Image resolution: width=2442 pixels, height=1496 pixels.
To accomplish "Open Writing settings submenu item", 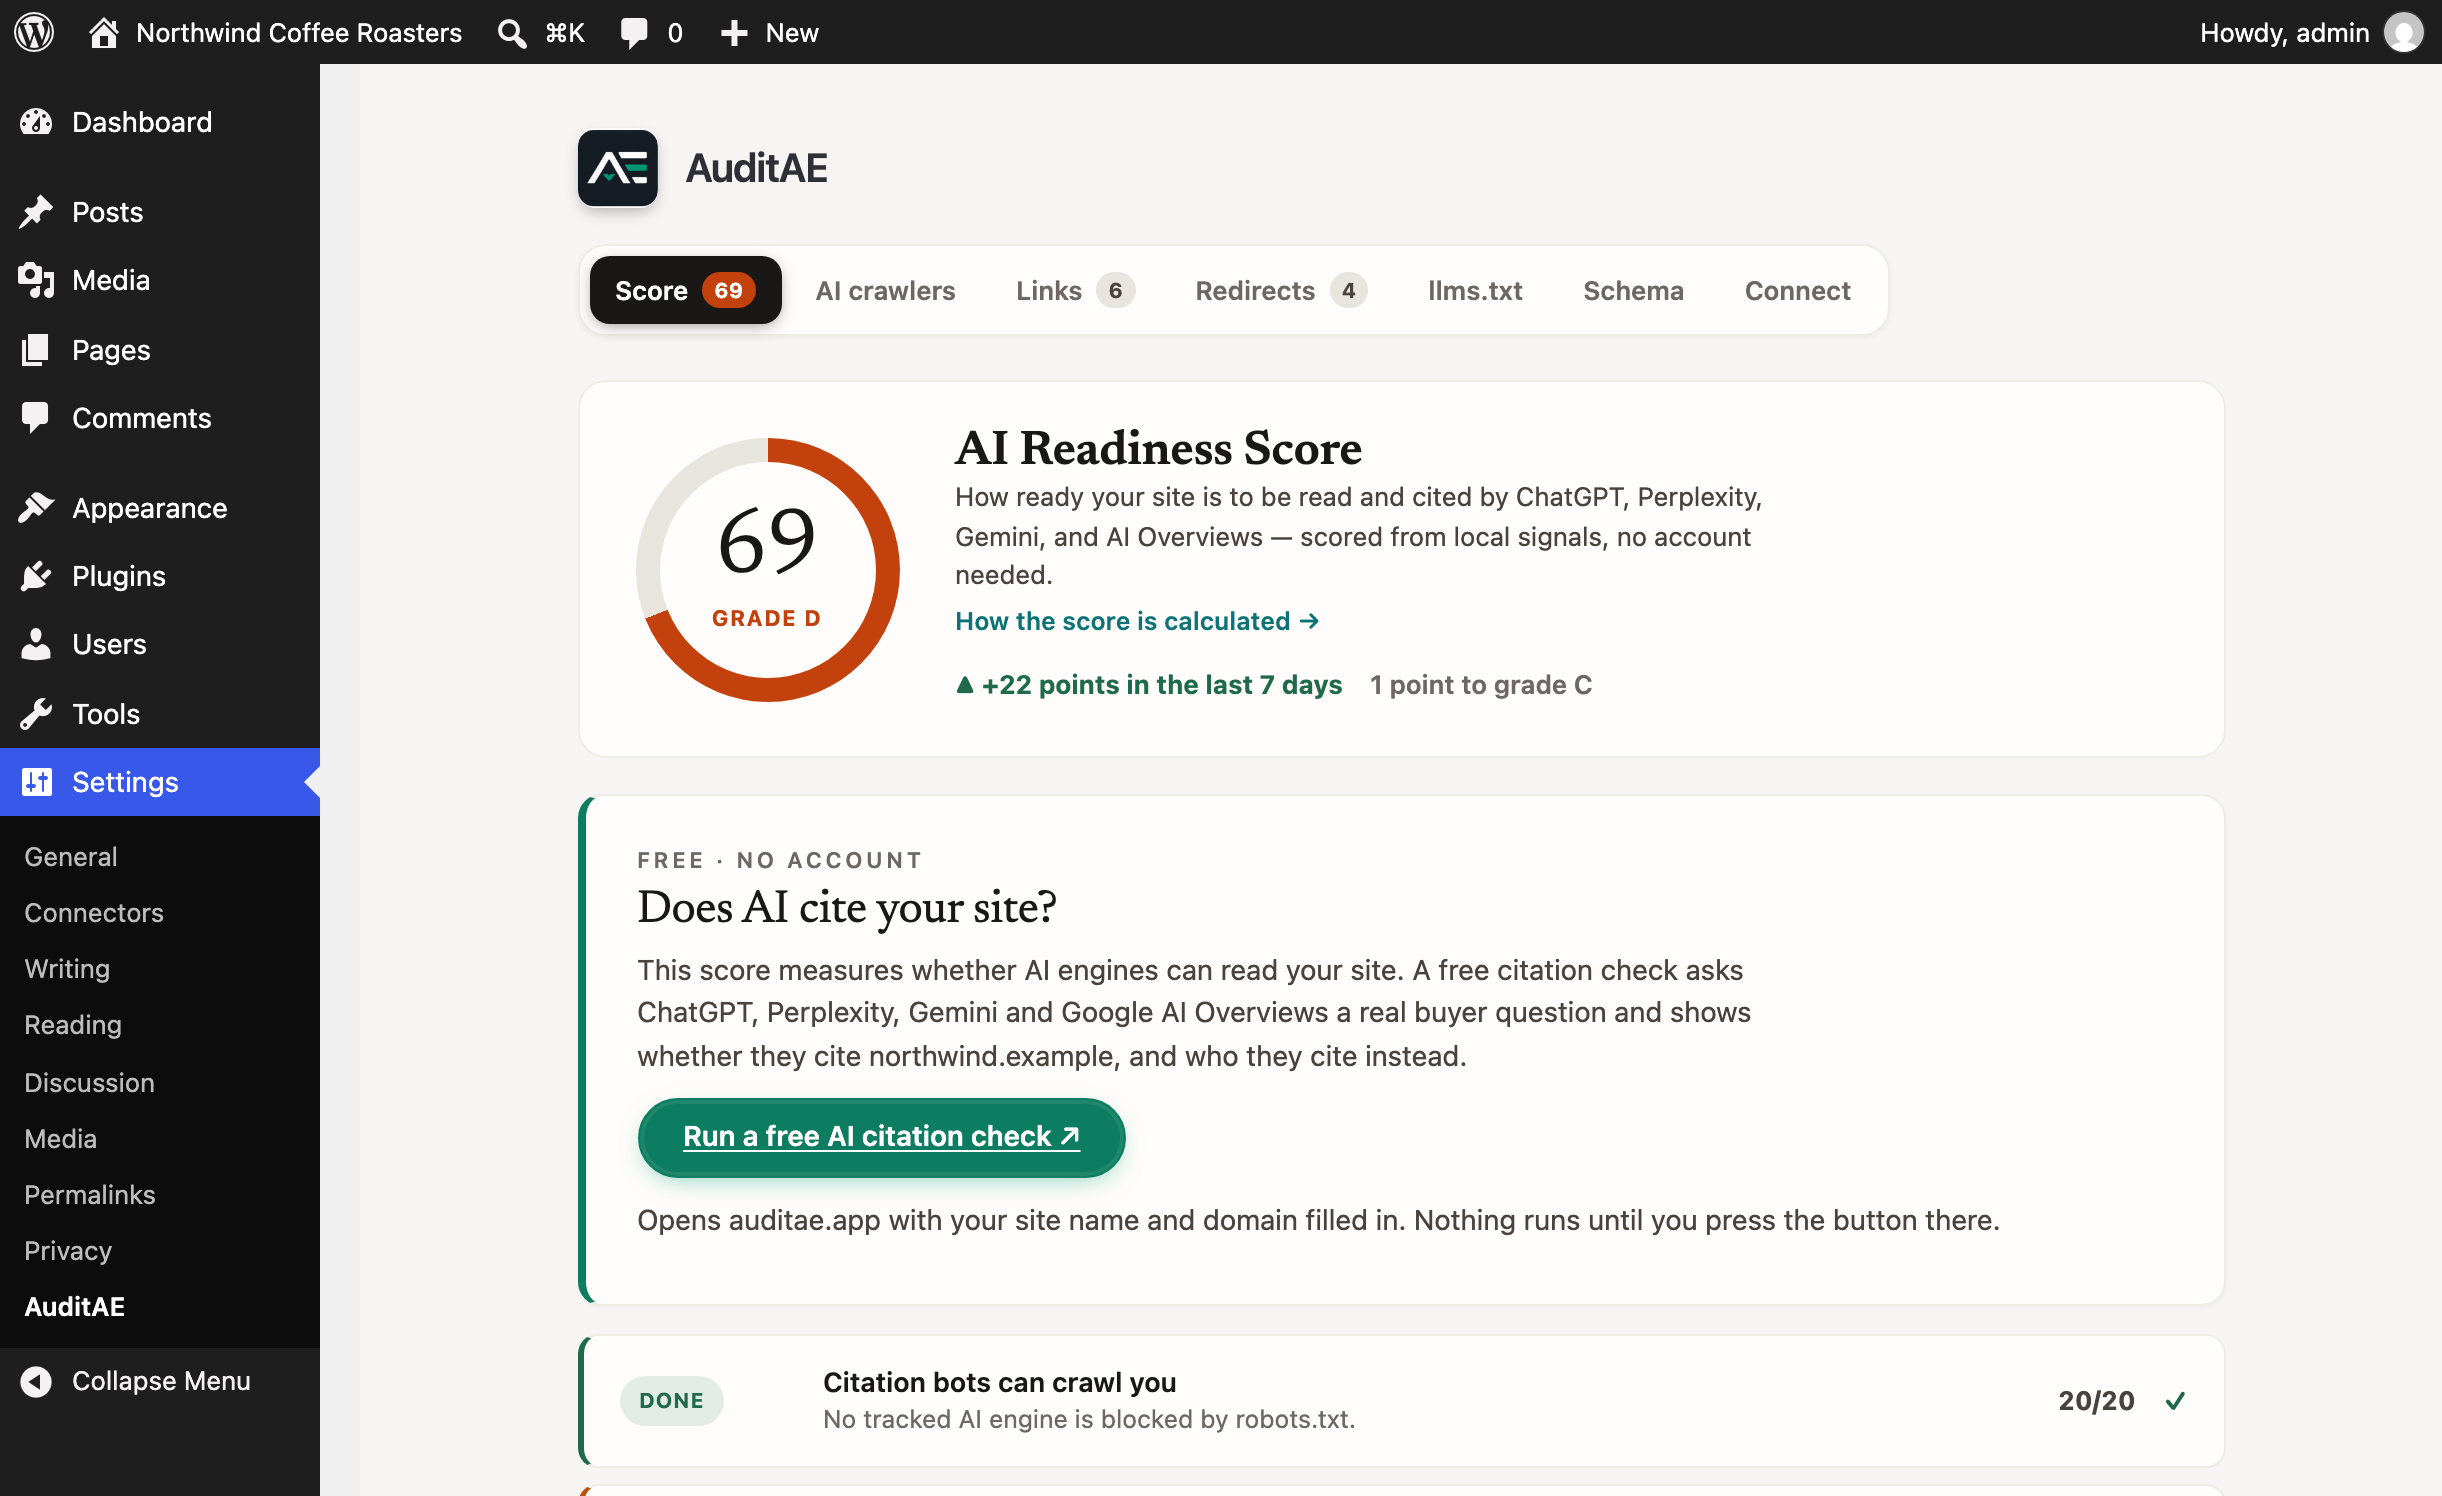I will 67,969.
